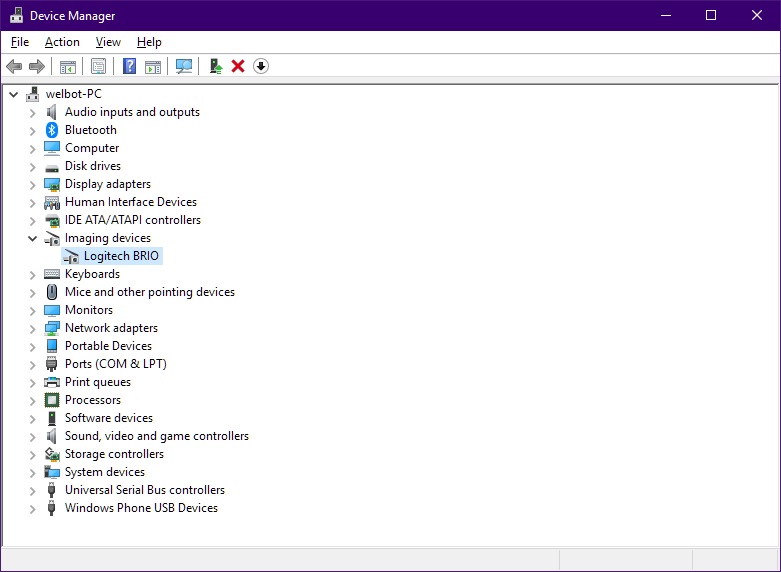Click the System devices folder icon
781x572 pixels.
pyautogui.click(x=52, y=472)
